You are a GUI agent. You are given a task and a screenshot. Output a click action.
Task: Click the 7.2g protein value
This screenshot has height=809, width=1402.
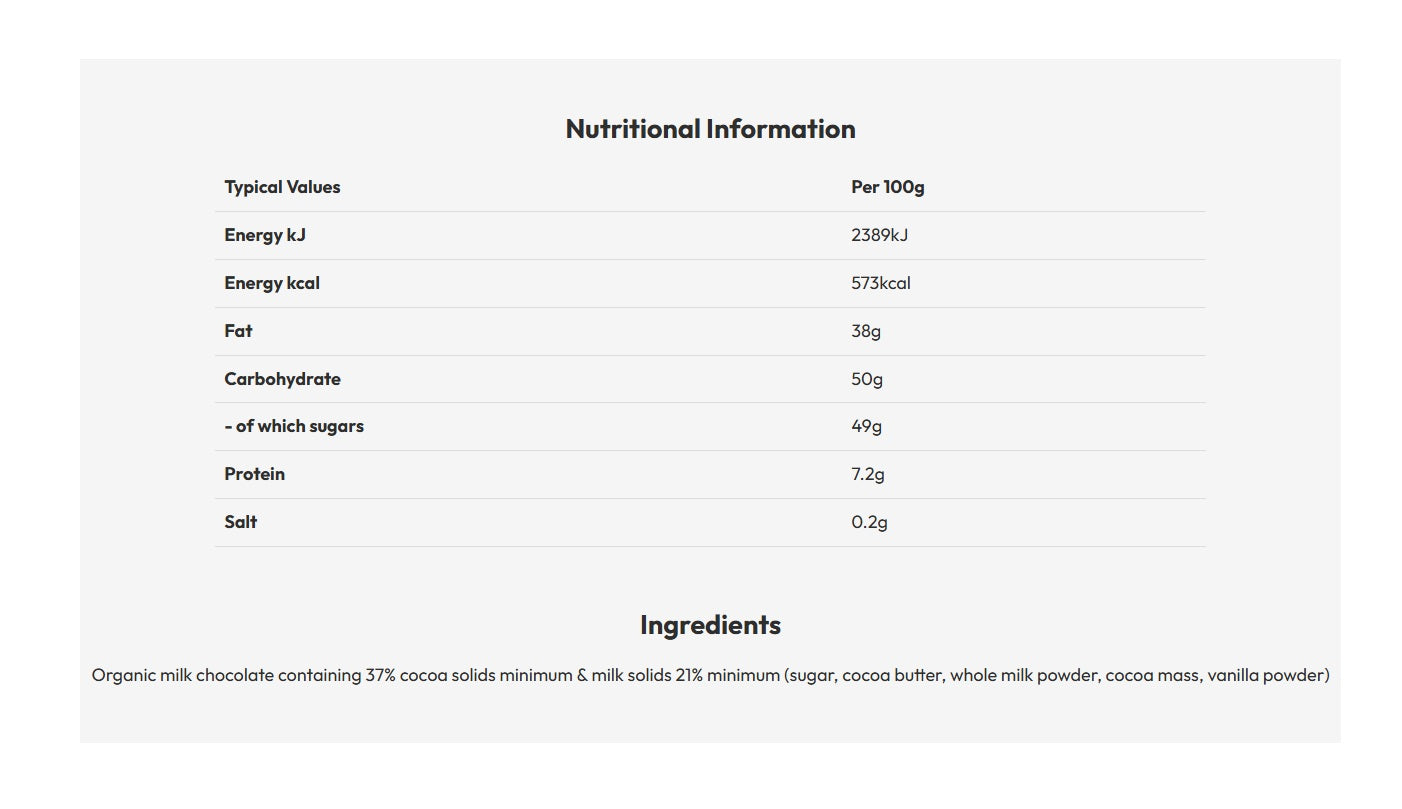coord(868,474)
